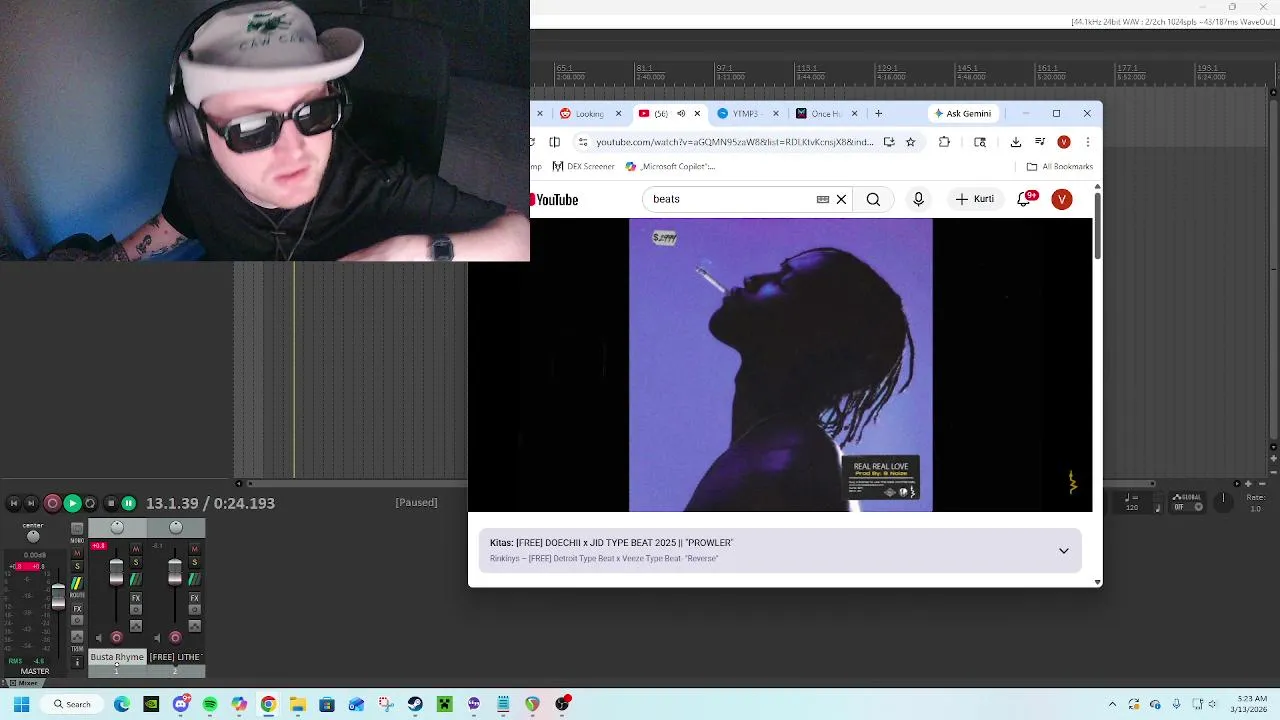This screenshot has height=720, width=1280.
Task: Click the green play button in transport
Action: pos(72,504)
